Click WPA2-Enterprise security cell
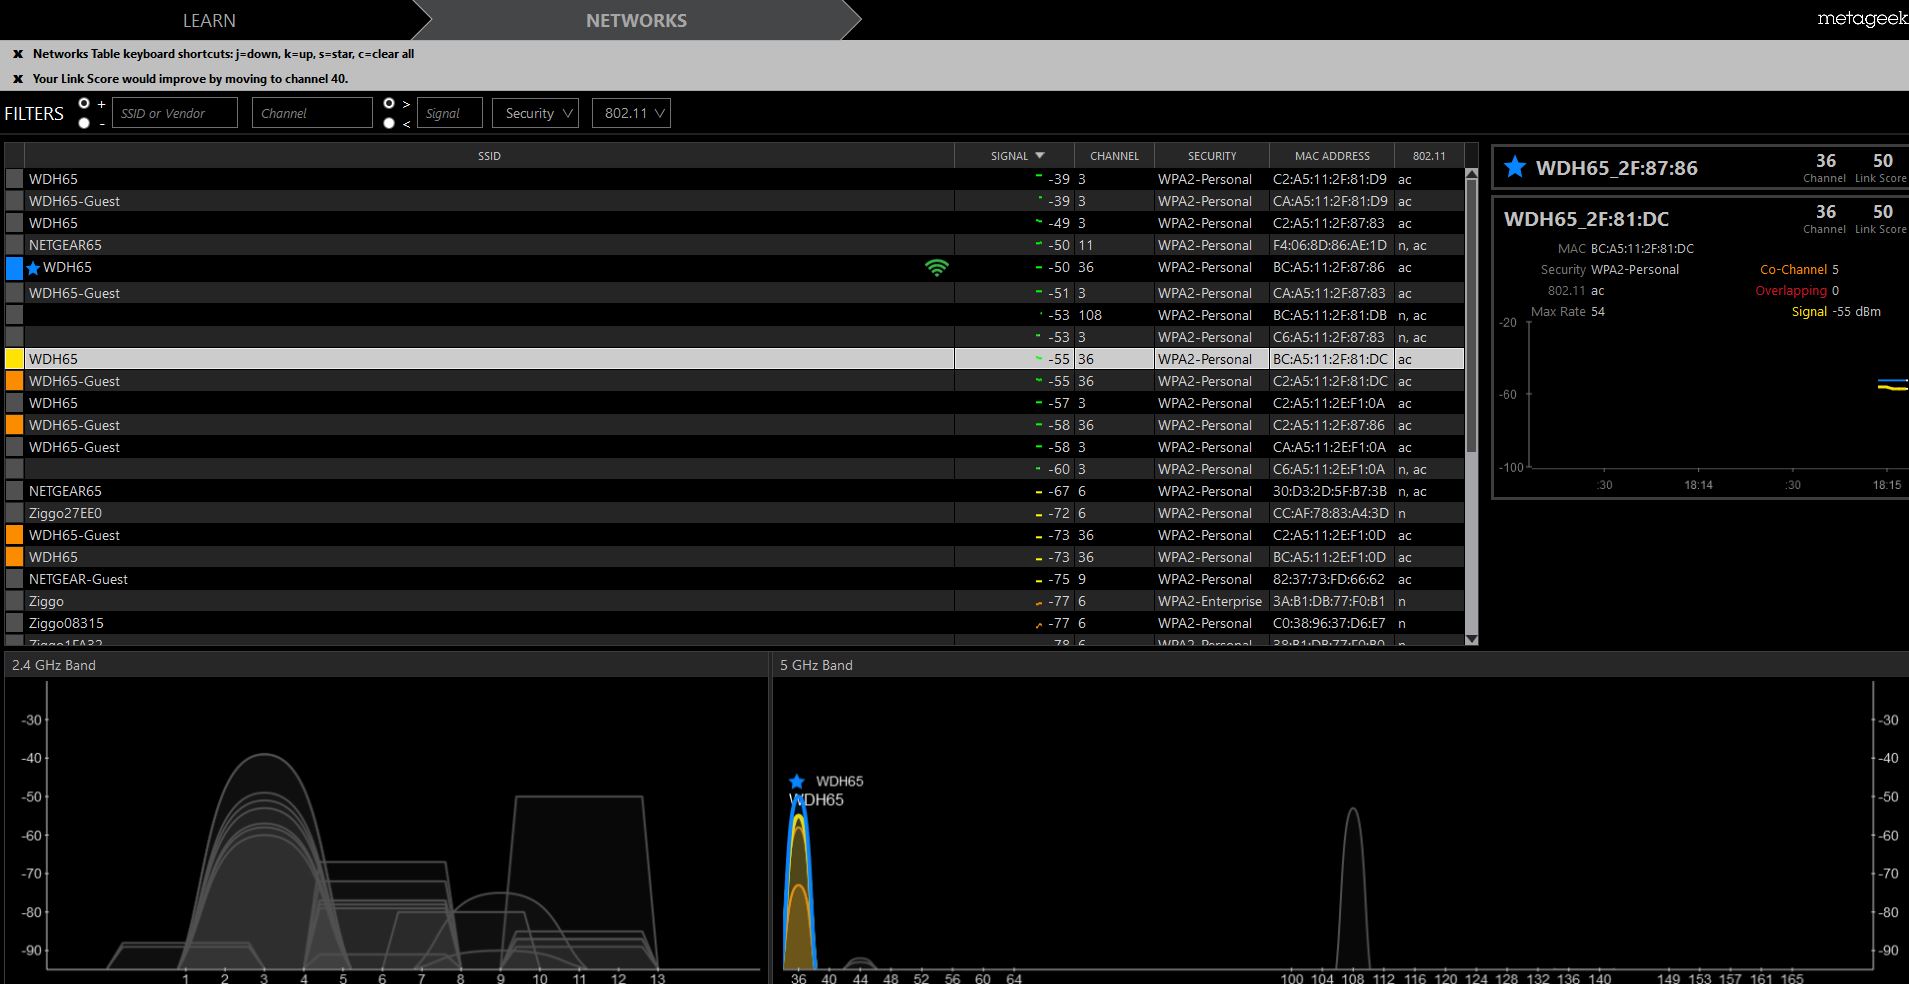 click(x=1210, y=601)
